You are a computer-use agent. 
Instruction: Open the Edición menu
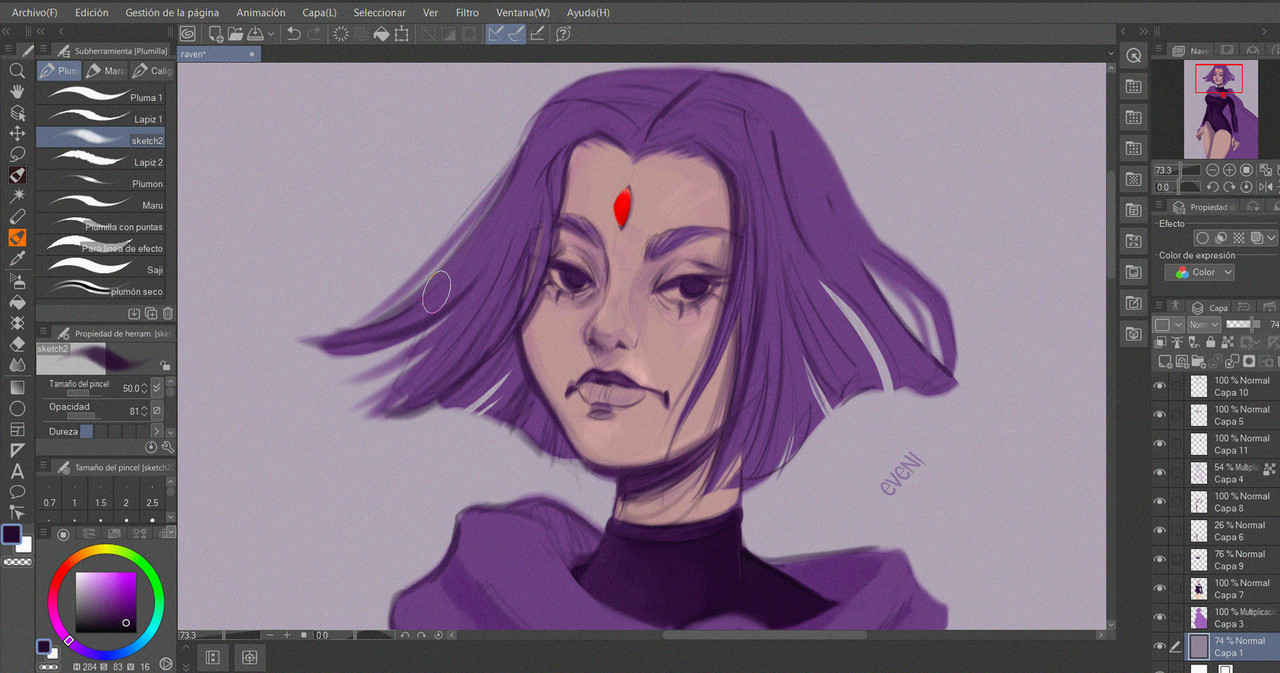click(x=92, y=13)
